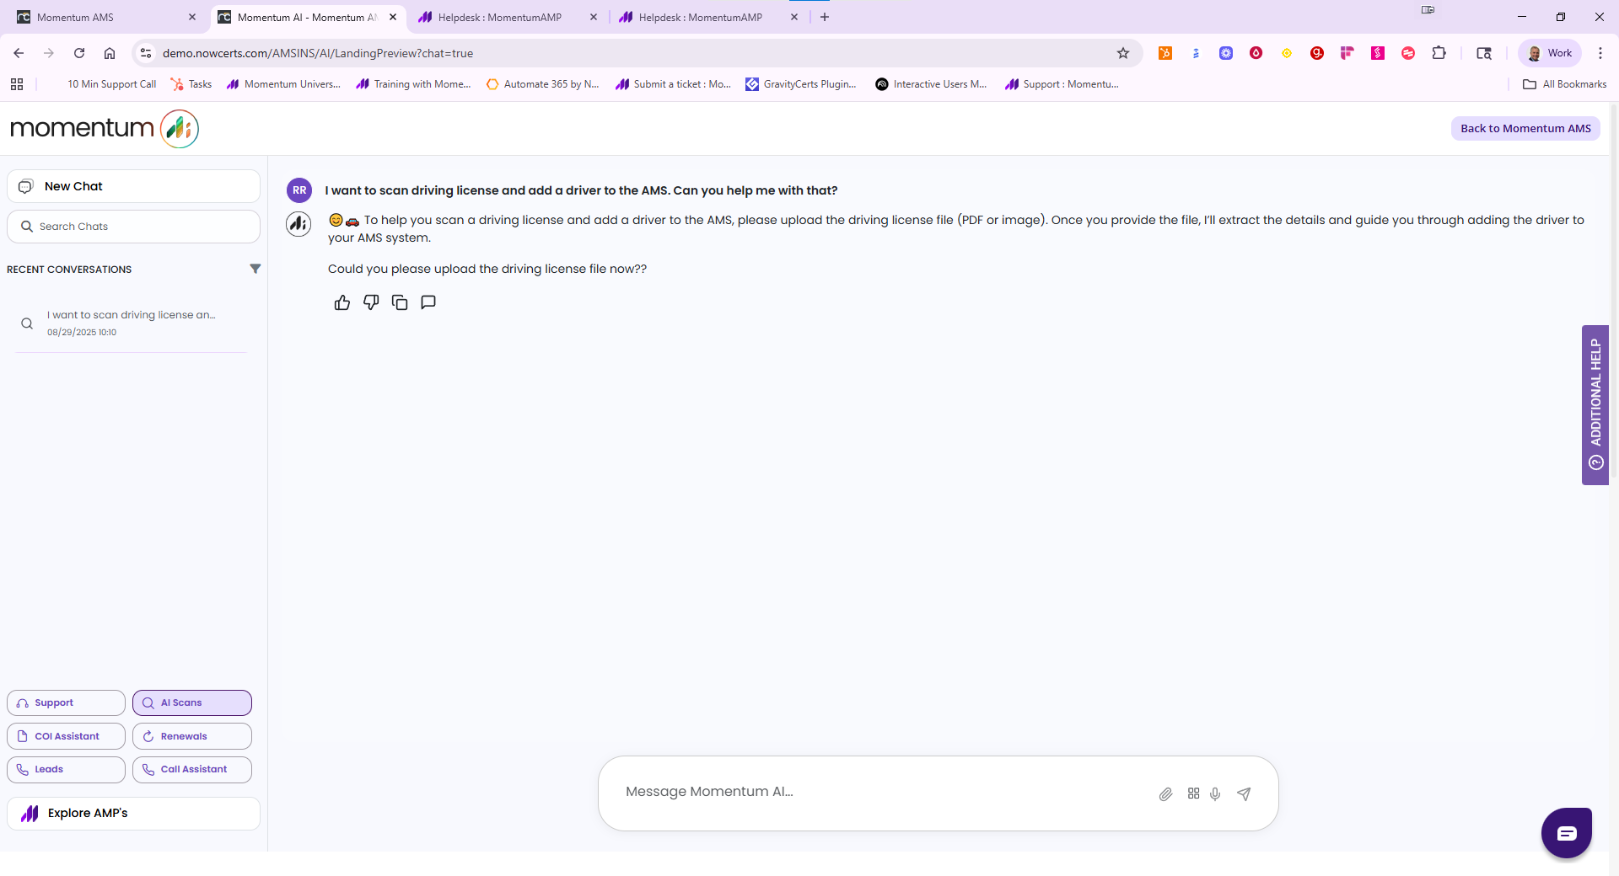Activate the microphone voice input icon
The image size is (1619, 876).
(1215, 794)
